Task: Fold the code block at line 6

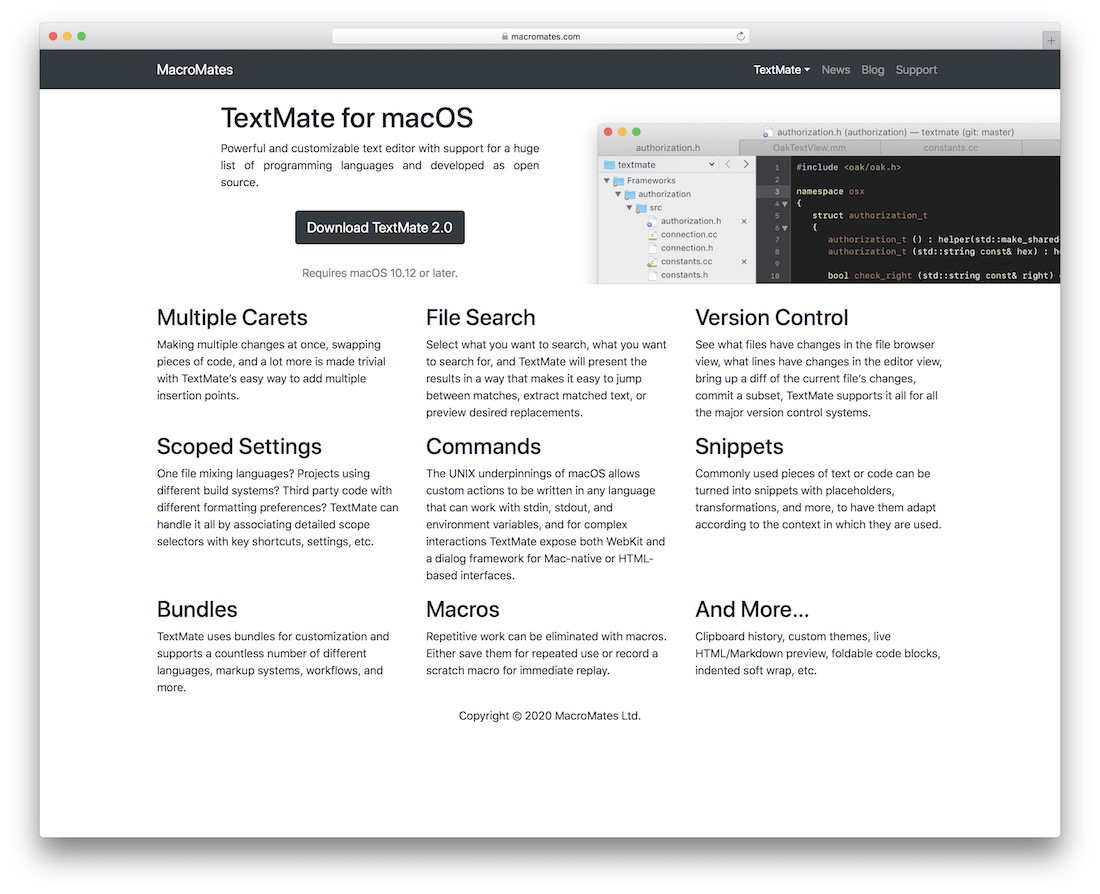Action: [785, 228]
